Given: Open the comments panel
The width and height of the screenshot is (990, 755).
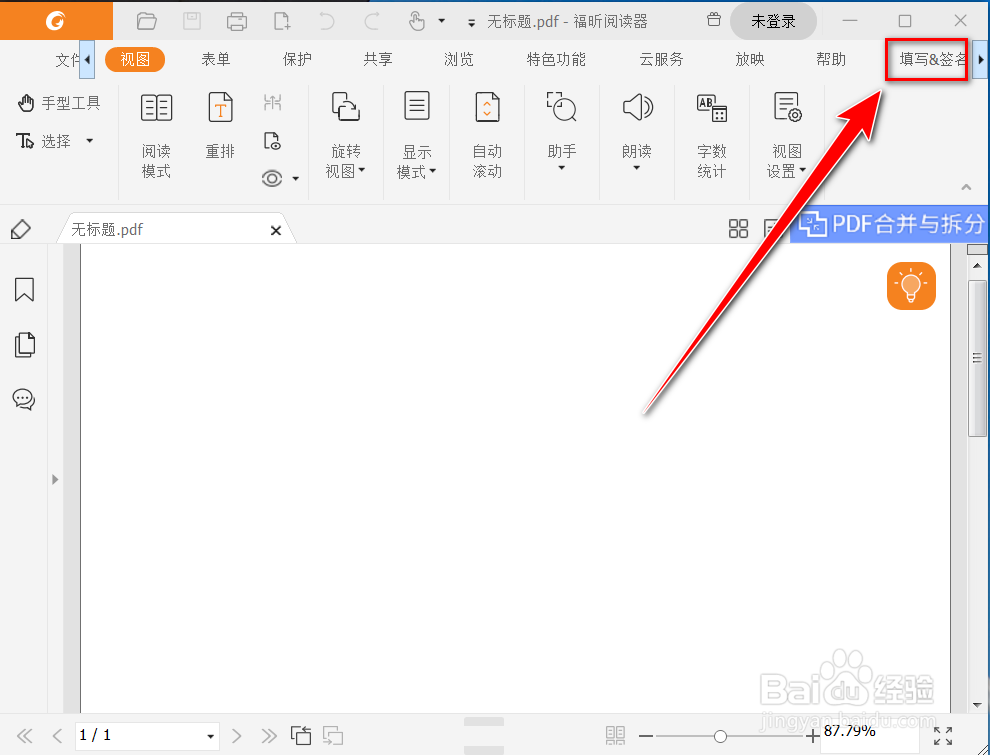Looking at the screenshot, I should tap(24, 399).
